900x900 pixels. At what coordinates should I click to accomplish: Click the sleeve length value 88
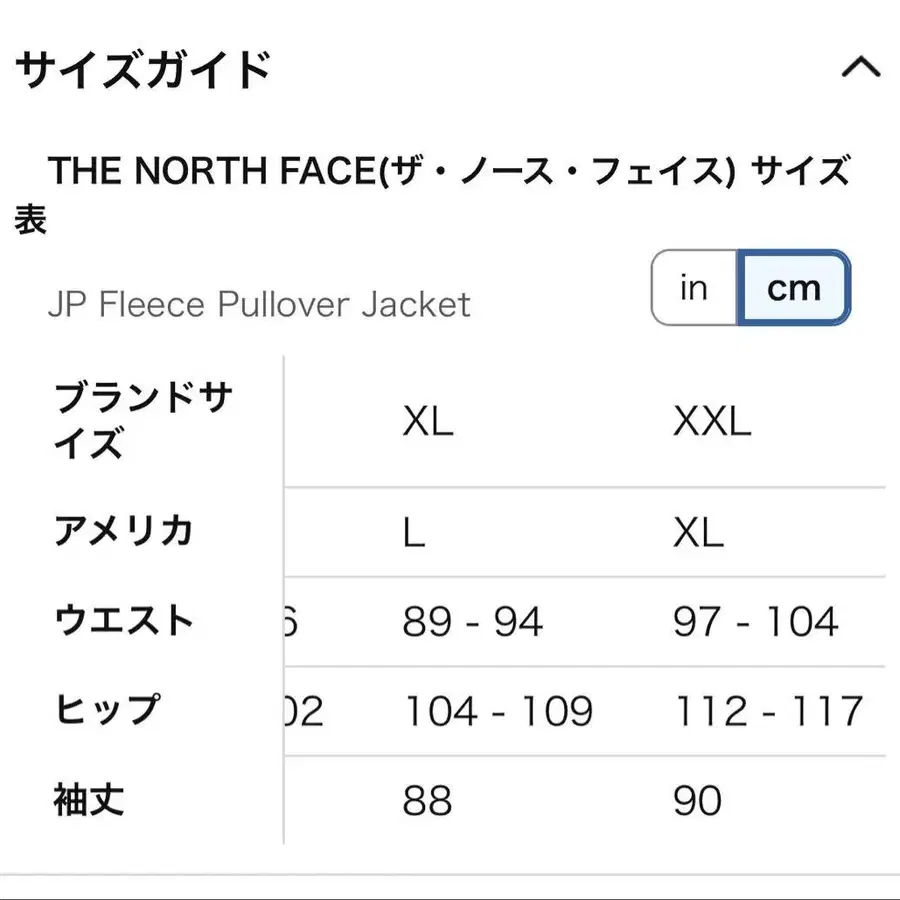[427, 801]
